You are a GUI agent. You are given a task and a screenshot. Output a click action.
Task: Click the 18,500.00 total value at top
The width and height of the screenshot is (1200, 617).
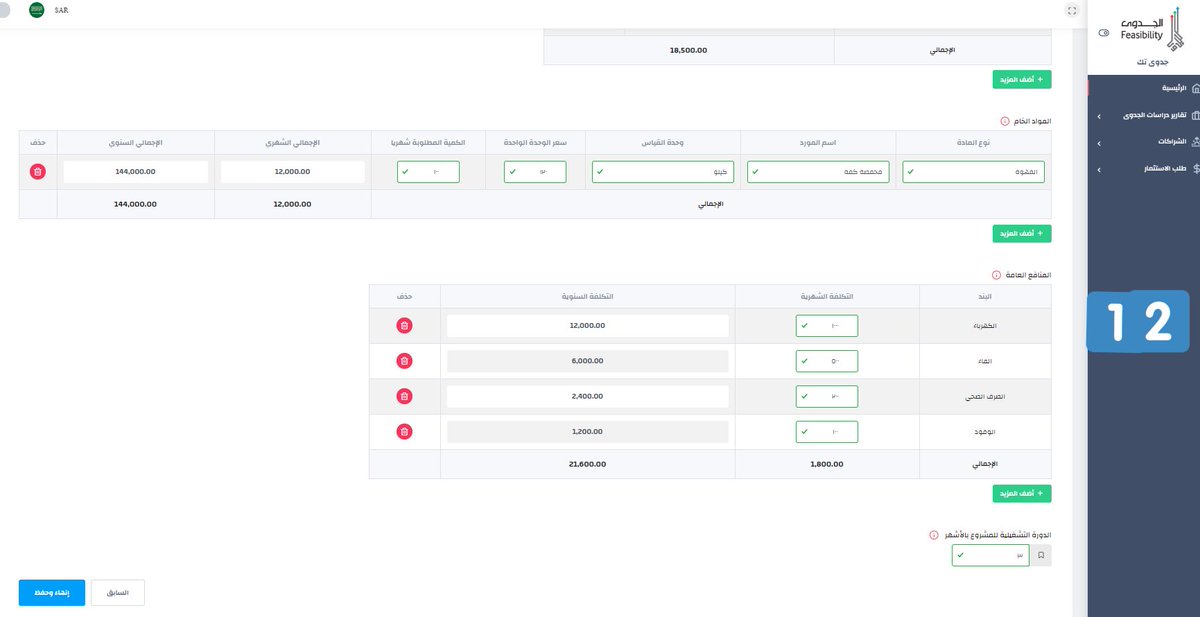click(x=689, y=50)
